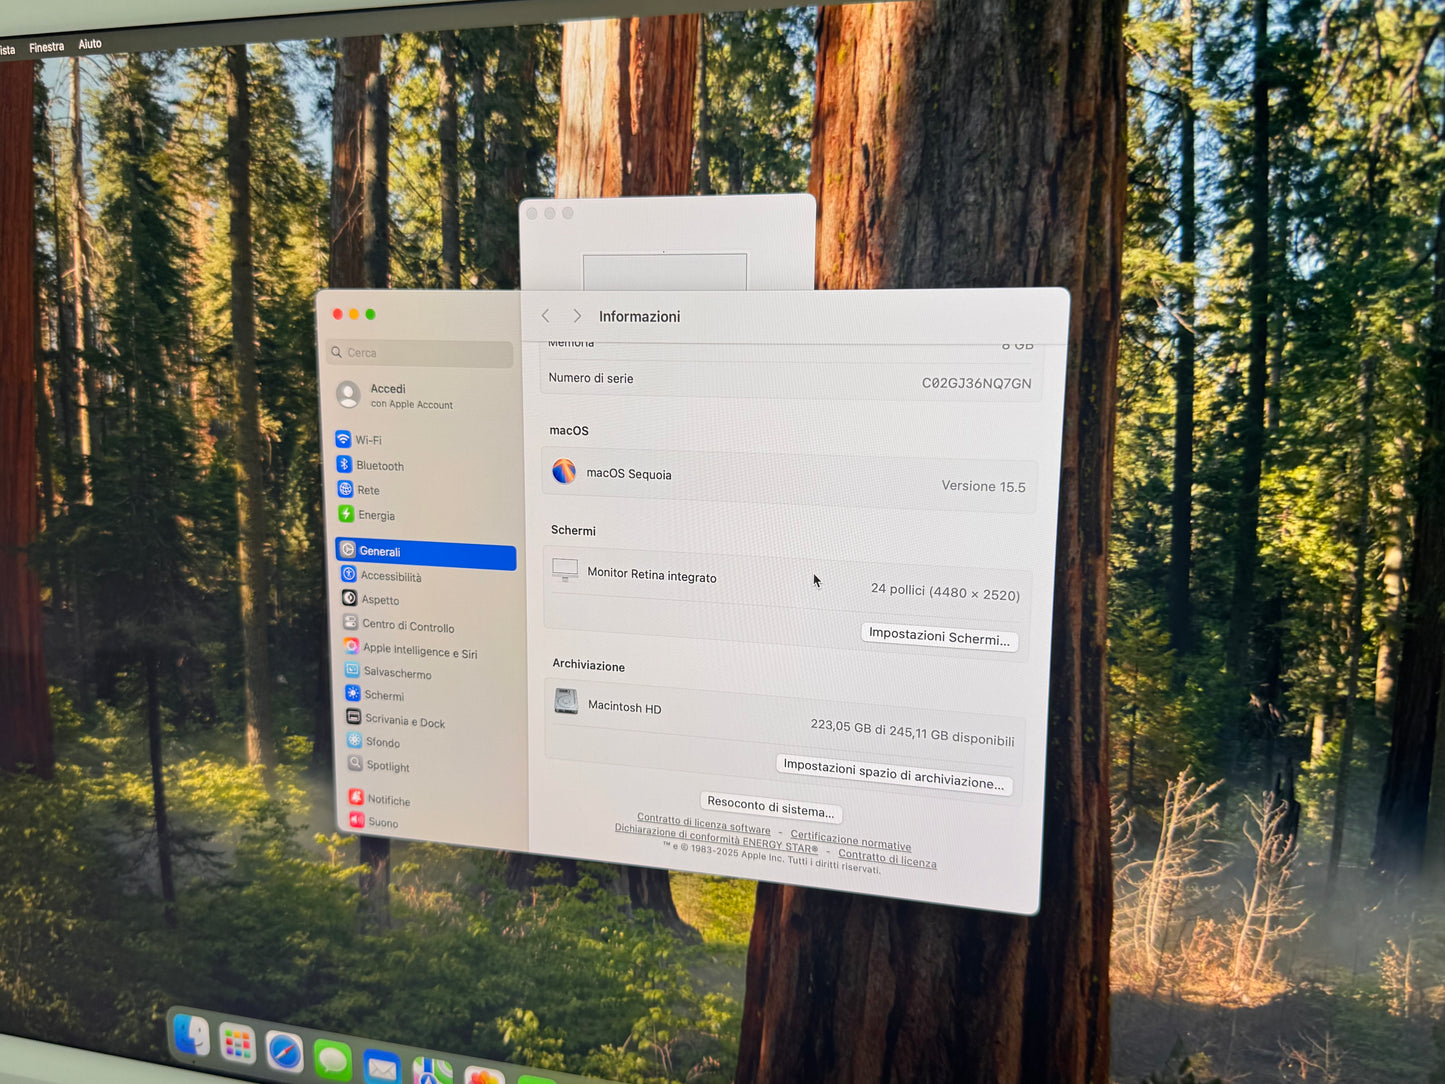The width and height of the screenshot is (1445, 1084).
Task: Open Dichiarazione di conformità ENERGY STAR link
Action: [x=716, y=838]
